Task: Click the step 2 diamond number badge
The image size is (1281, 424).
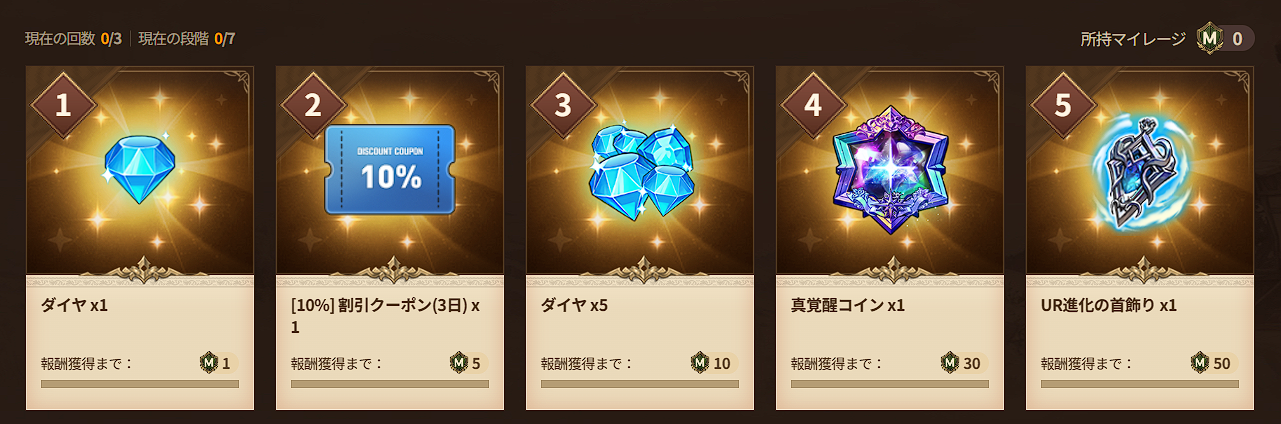Action: tap(313, 105)
